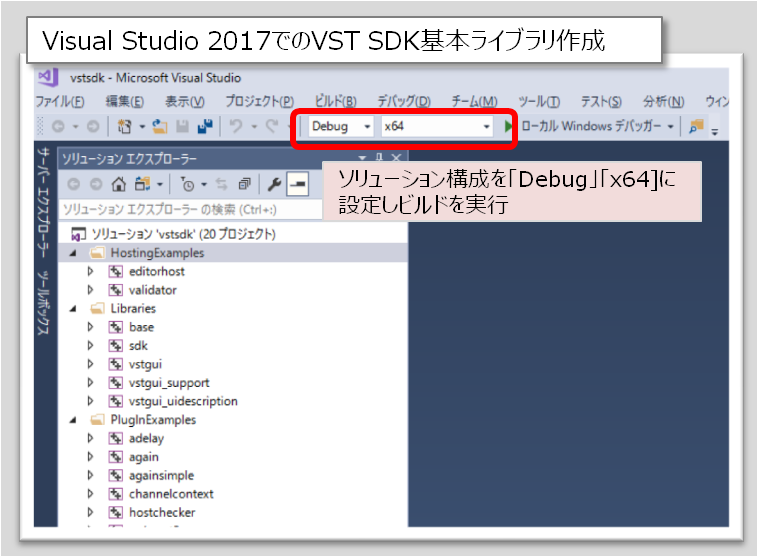This screenshot has width=758, height=557.
Task: Expand the vstgui project
Action: 90,364
